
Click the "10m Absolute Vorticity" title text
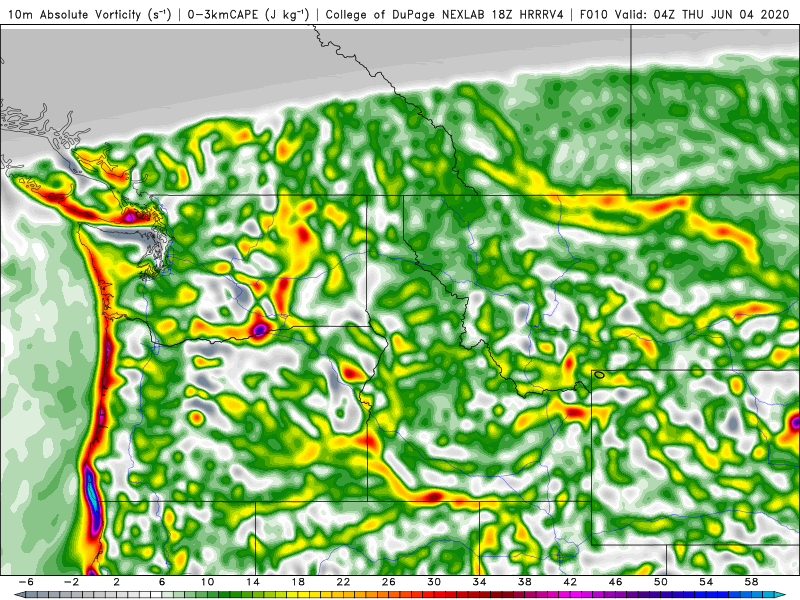pyautogui.click(x=74, y=14)
